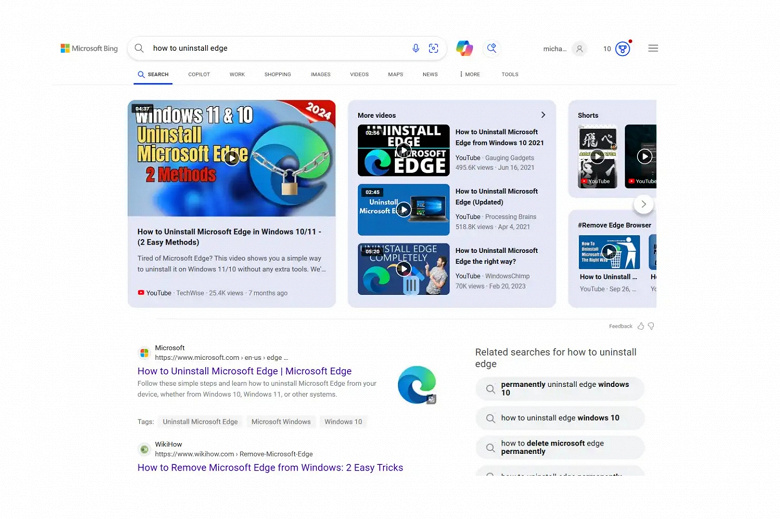The width and height of the screenshot is (780, 519).
Task: Search how to delete microsoft edge permanently
Action: [560, 447]
